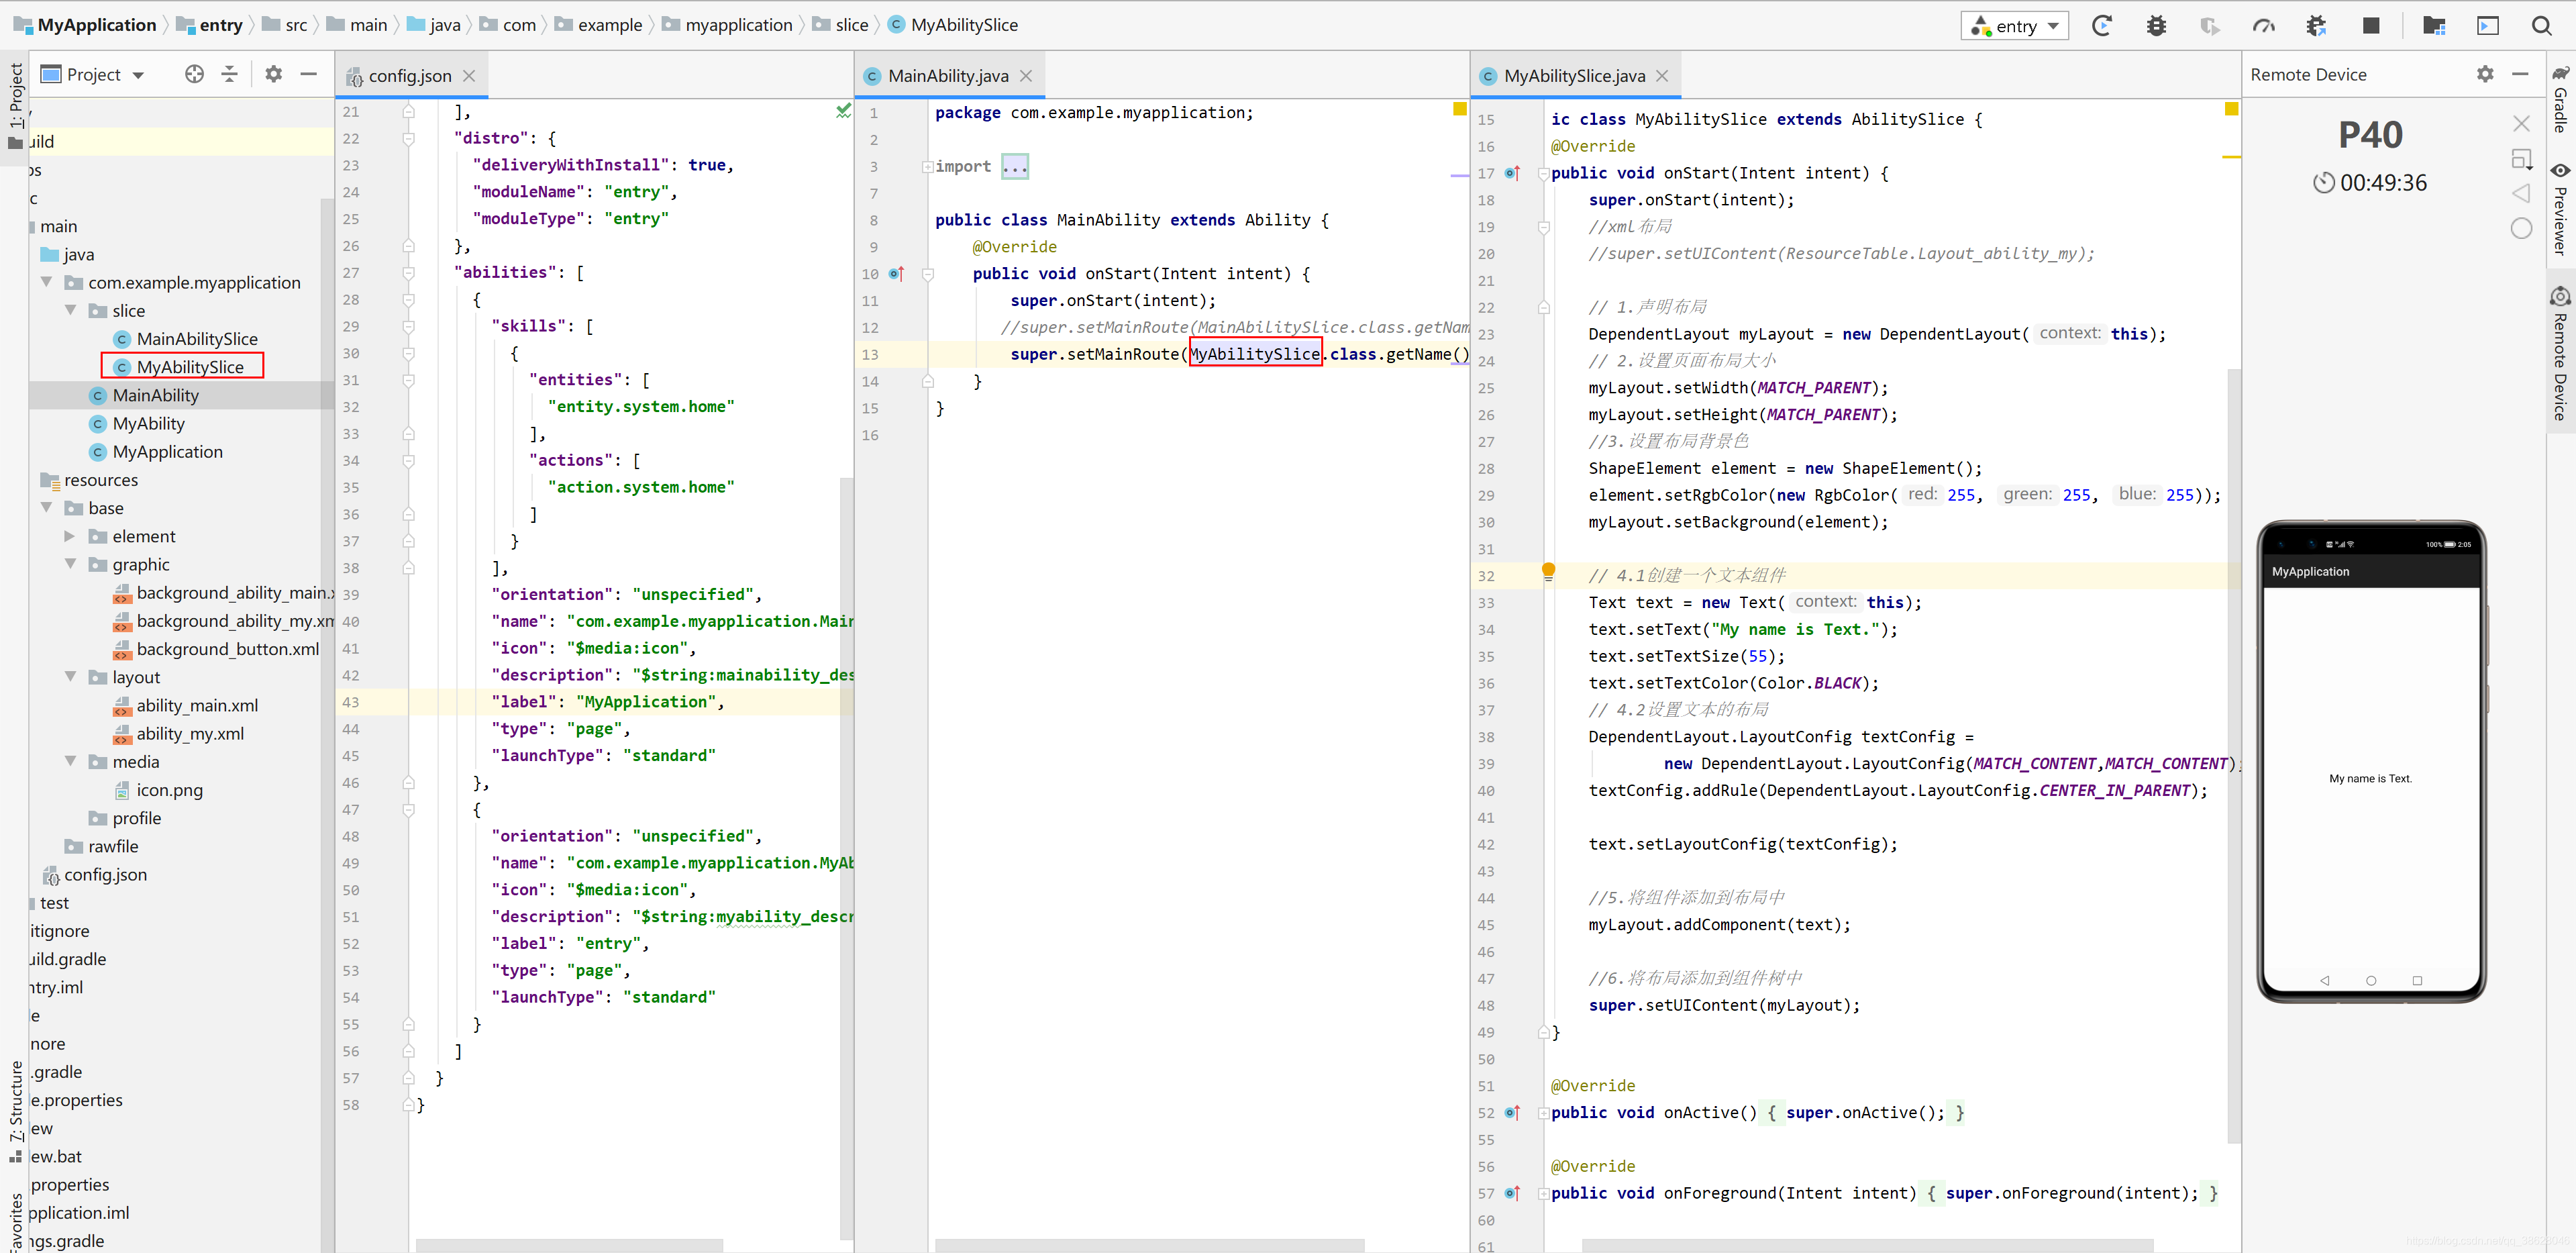Image resolution: width=2576 pixels, height=1253 pixels.
Task: Click the locate/scroll-from-source target icon
Action: coord(194,74)
